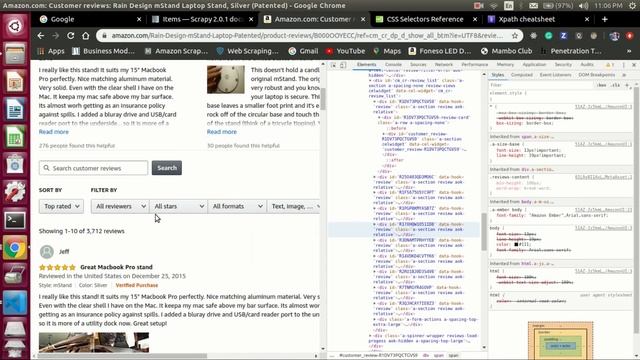Open the Network tab in DevTools
This screenshot has width=640, height=360.
[x=444, y=65]
